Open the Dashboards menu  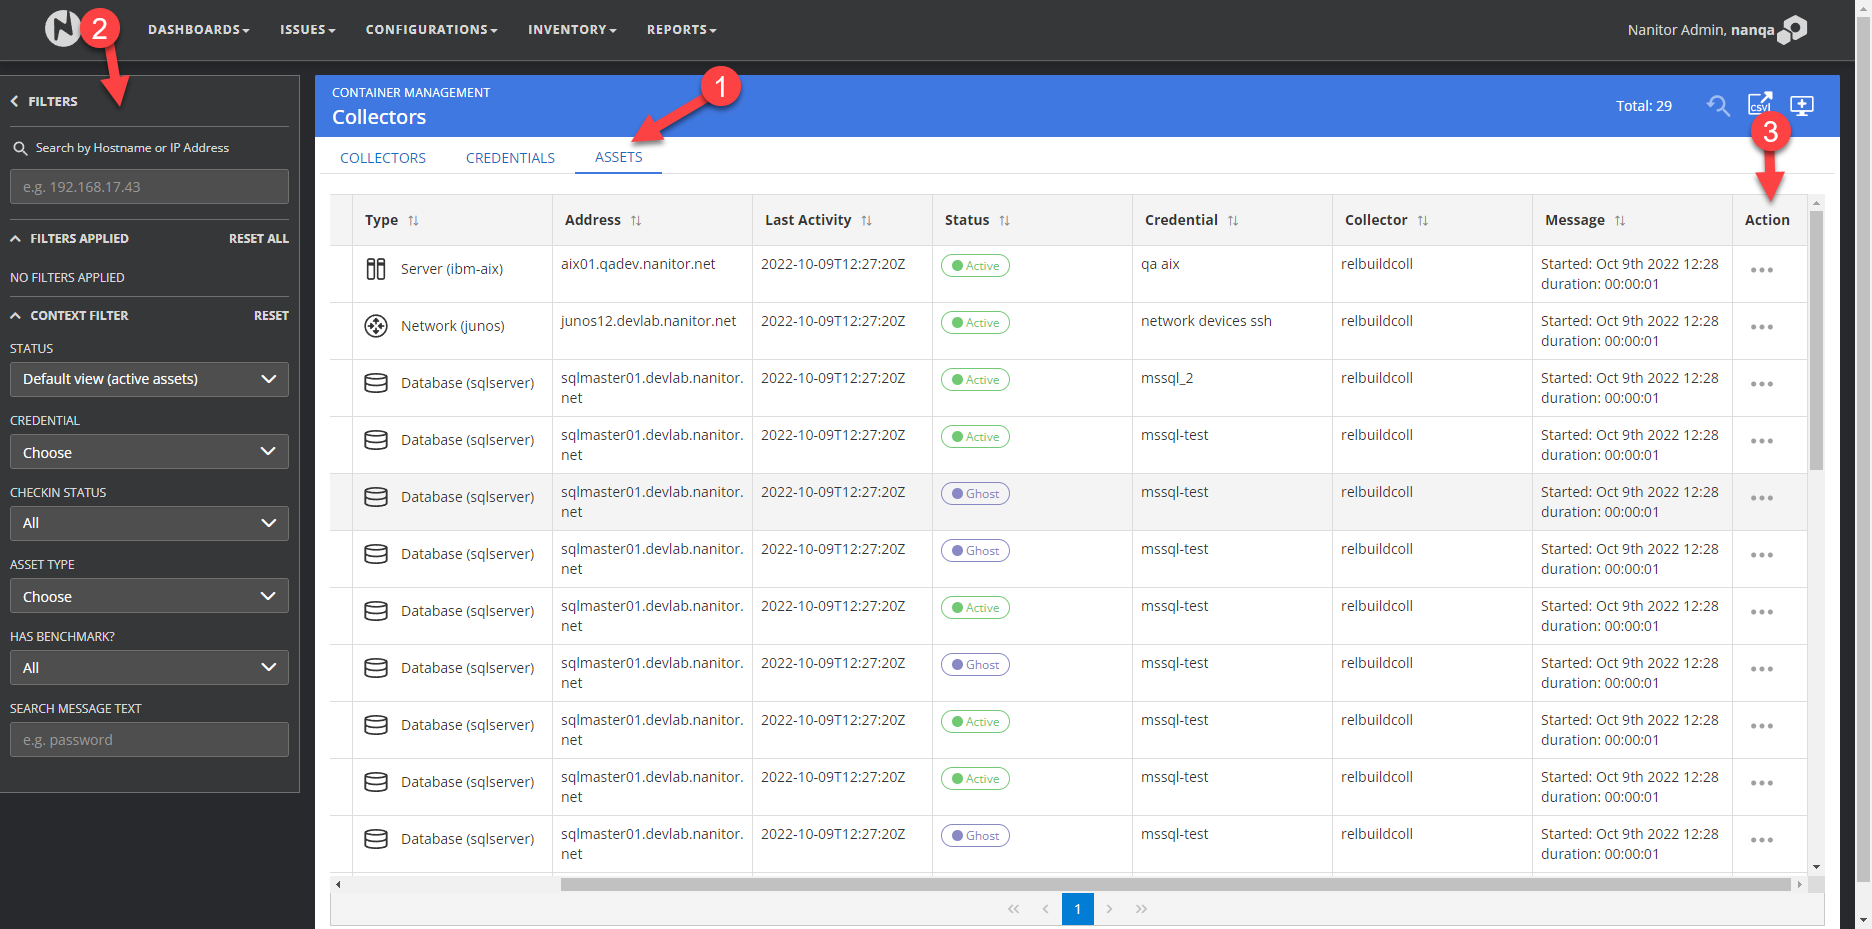[198, 30]
